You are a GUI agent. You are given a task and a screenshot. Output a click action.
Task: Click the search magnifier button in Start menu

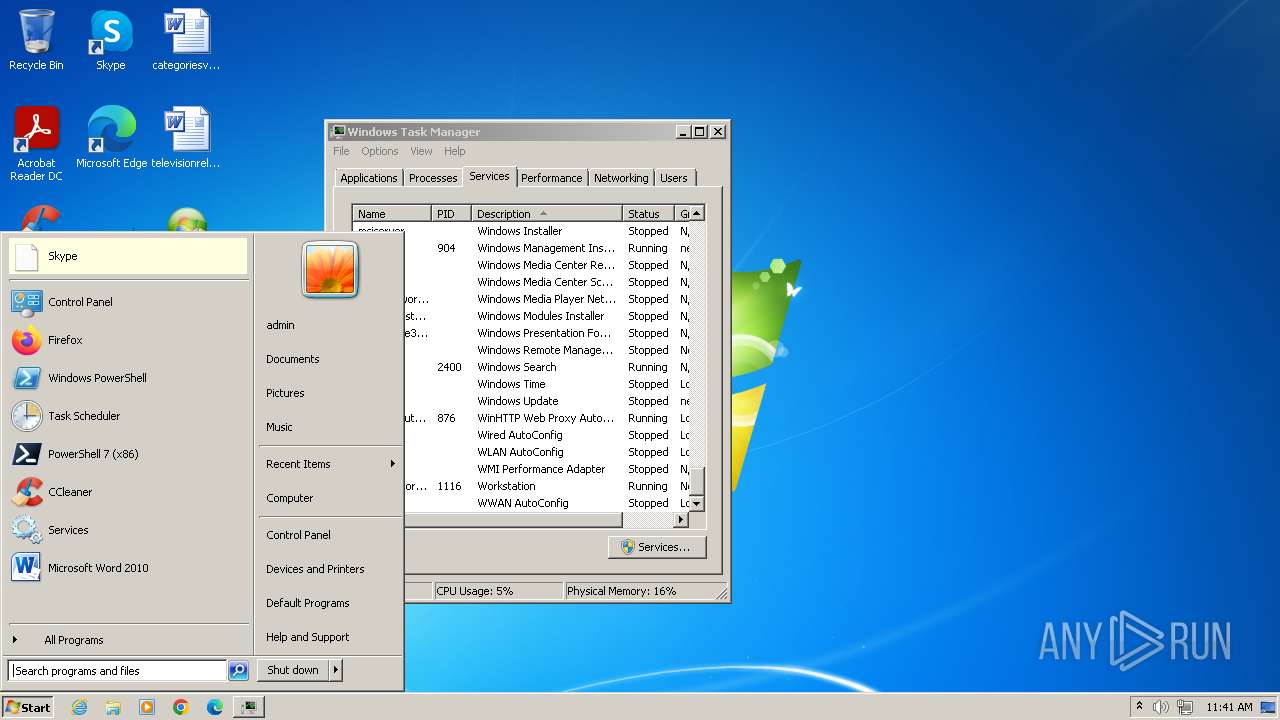click(x=238, y=671)
